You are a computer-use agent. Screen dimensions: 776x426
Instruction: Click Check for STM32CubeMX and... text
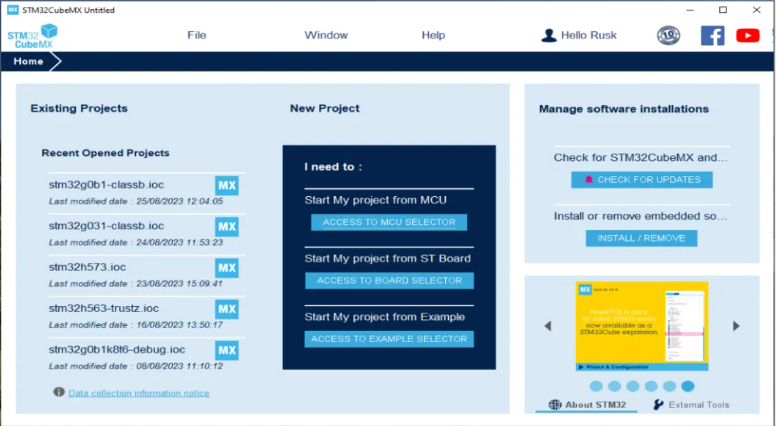tap(641, 157)
